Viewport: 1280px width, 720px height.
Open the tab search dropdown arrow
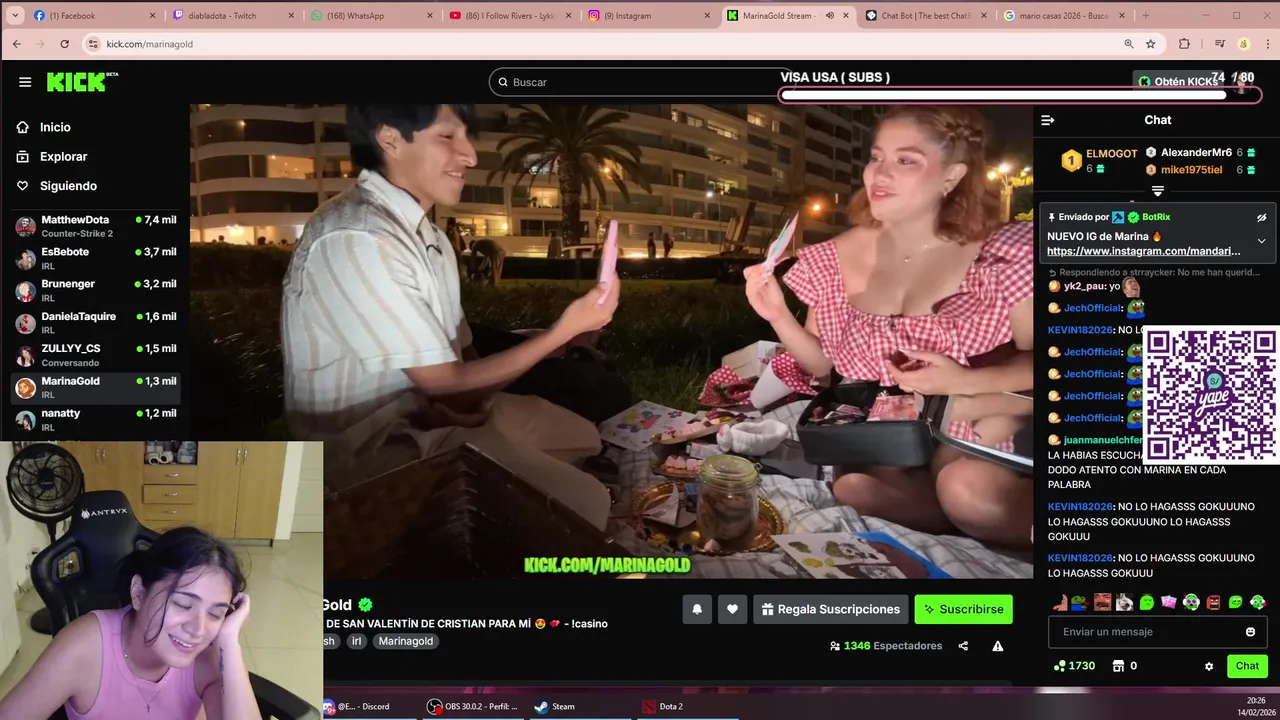(15, 16)
